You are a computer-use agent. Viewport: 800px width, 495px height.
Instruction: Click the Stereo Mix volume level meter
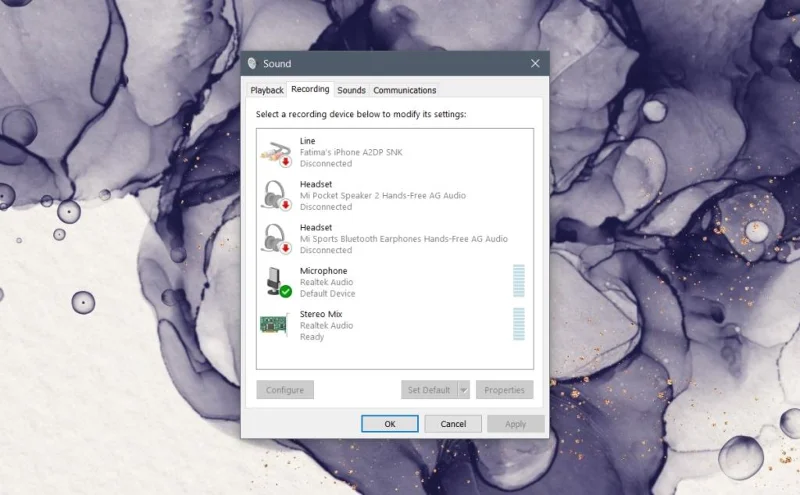519,324
